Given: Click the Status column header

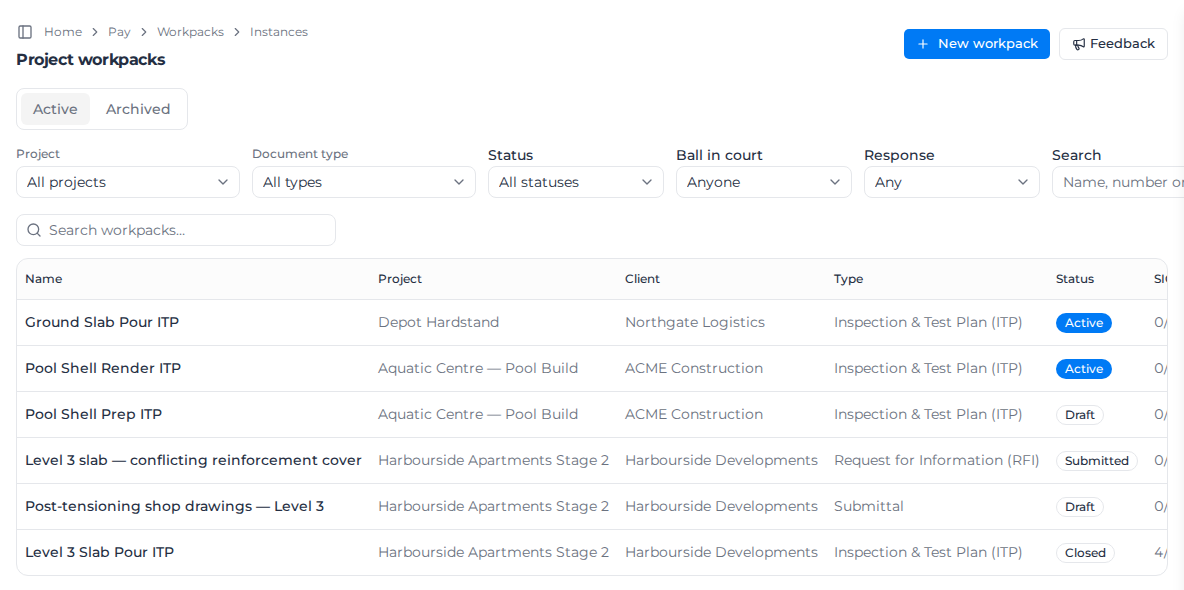Looking at the screenshot, I should (1075, 279).
